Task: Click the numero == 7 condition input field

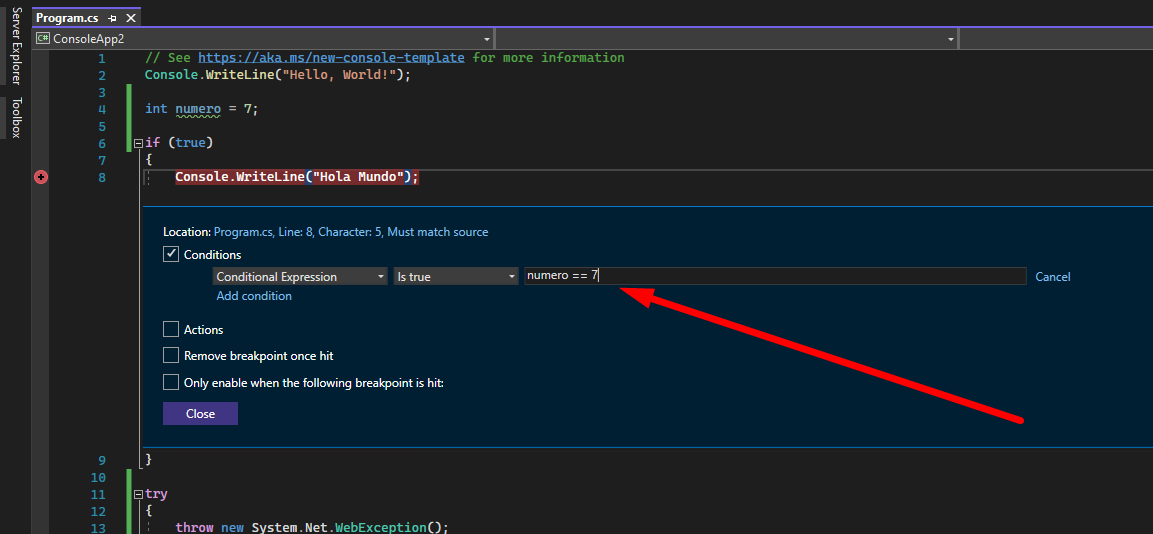Action: [x=775, y=276]
